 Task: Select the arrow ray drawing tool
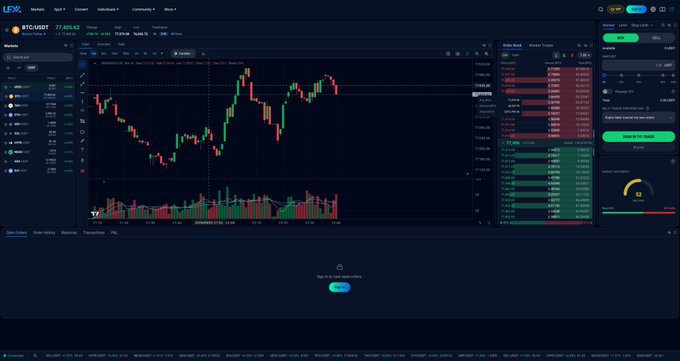click(x=82, y=84)
